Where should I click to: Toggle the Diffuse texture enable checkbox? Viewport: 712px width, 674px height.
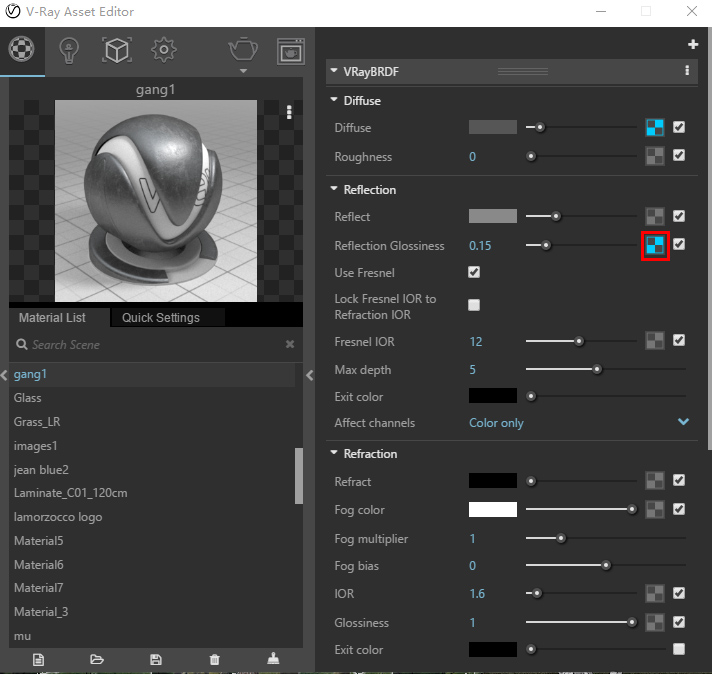pos(678,127)
